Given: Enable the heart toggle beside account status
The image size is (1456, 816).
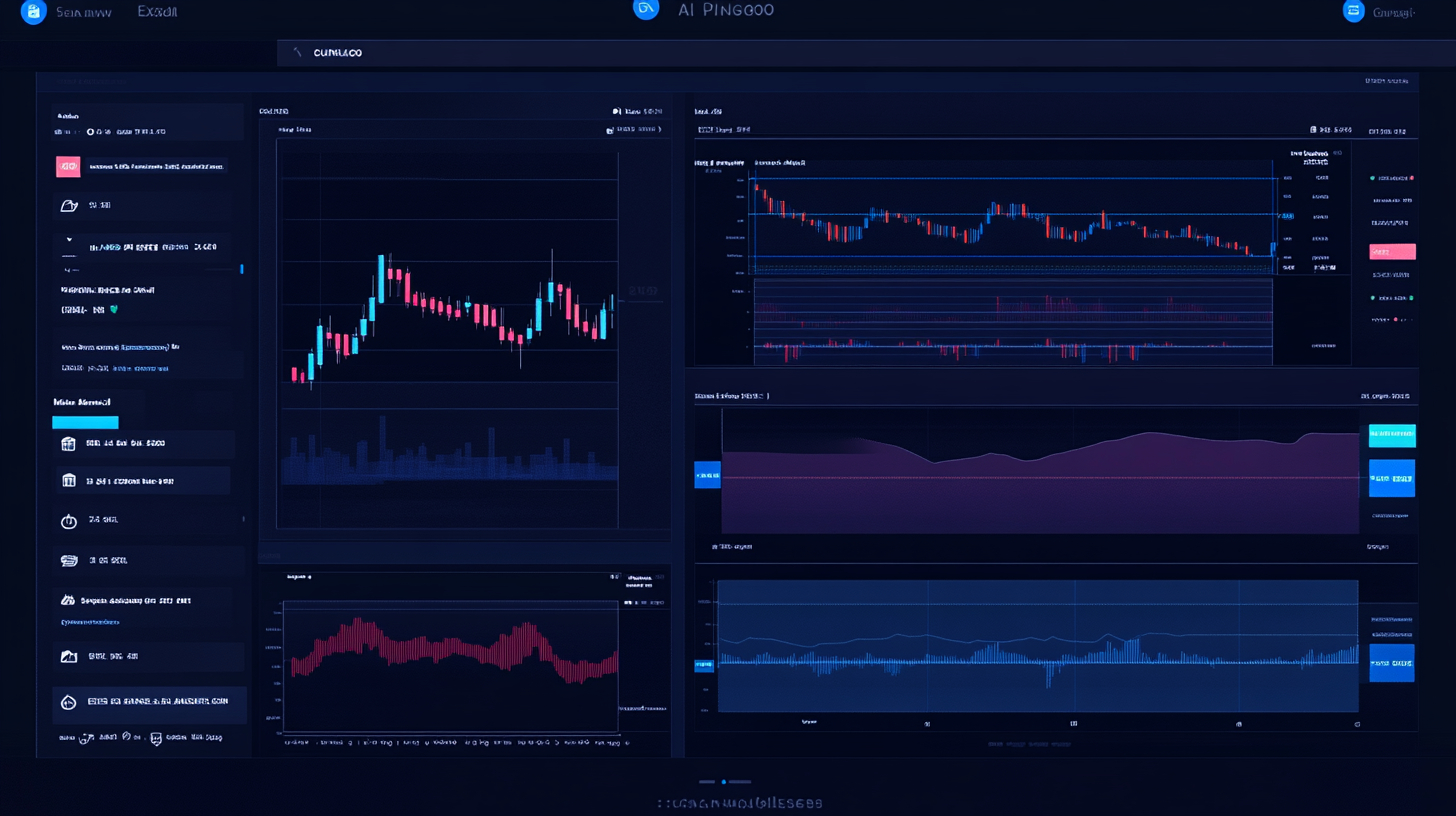Looking at the screenshot, I should 113,310.
